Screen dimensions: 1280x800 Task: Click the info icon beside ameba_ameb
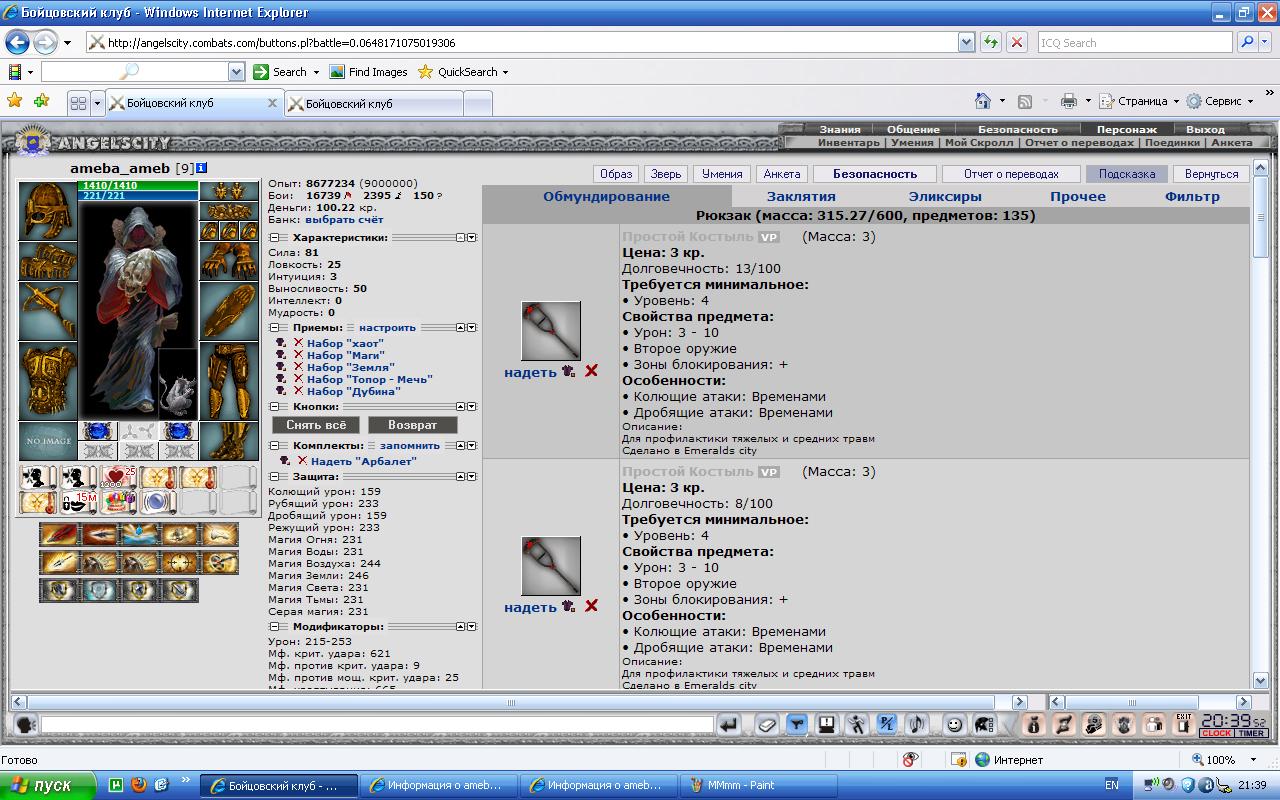pyautogui.click(x=201, y=168)
